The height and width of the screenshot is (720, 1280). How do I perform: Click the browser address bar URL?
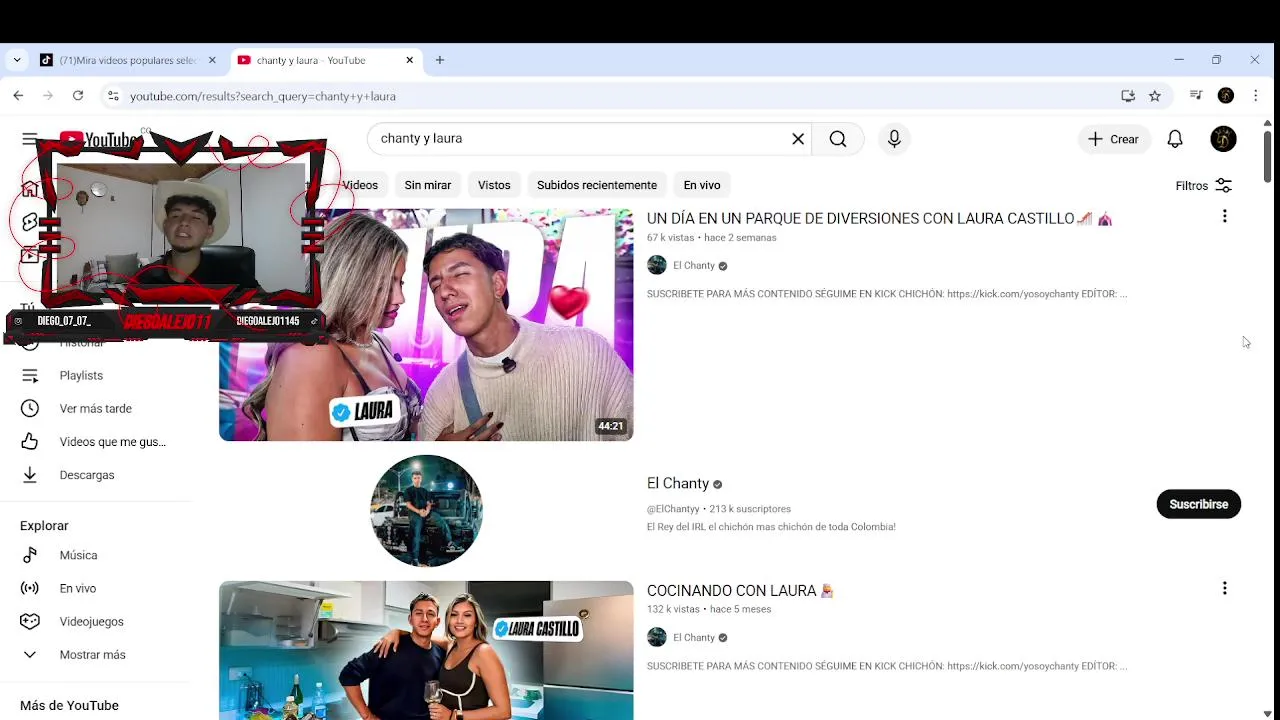click(x=263, y=96)
